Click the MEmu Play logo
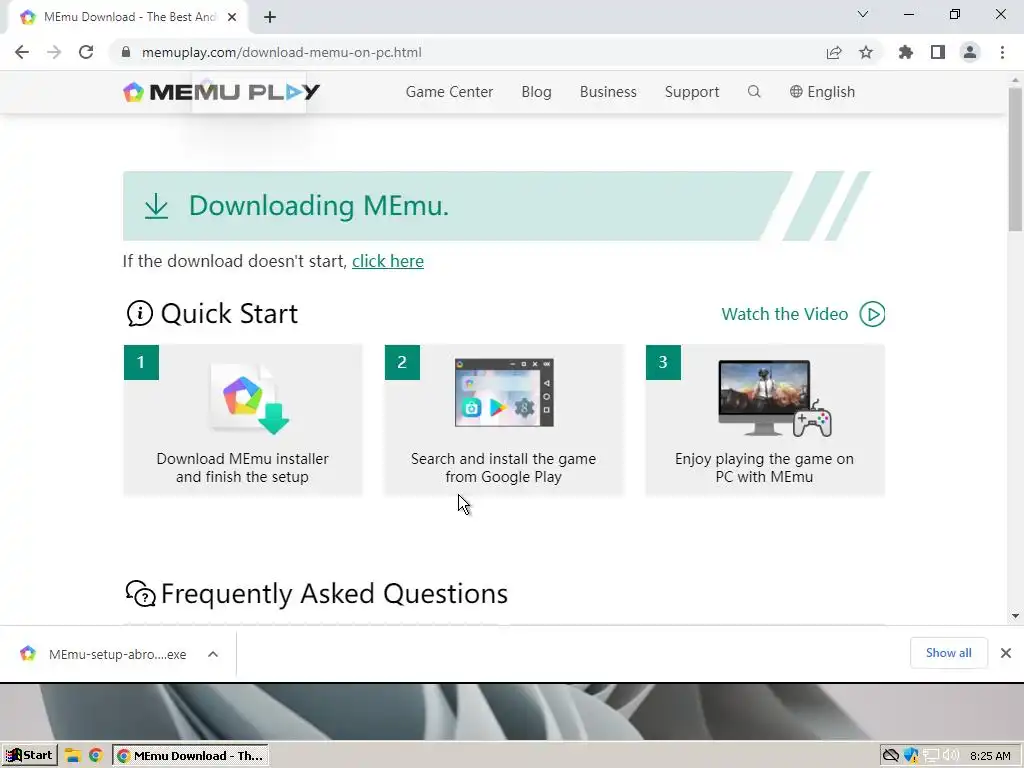Screen dimensions: 1024x768 pyautogui.click(x=221, y=91)
